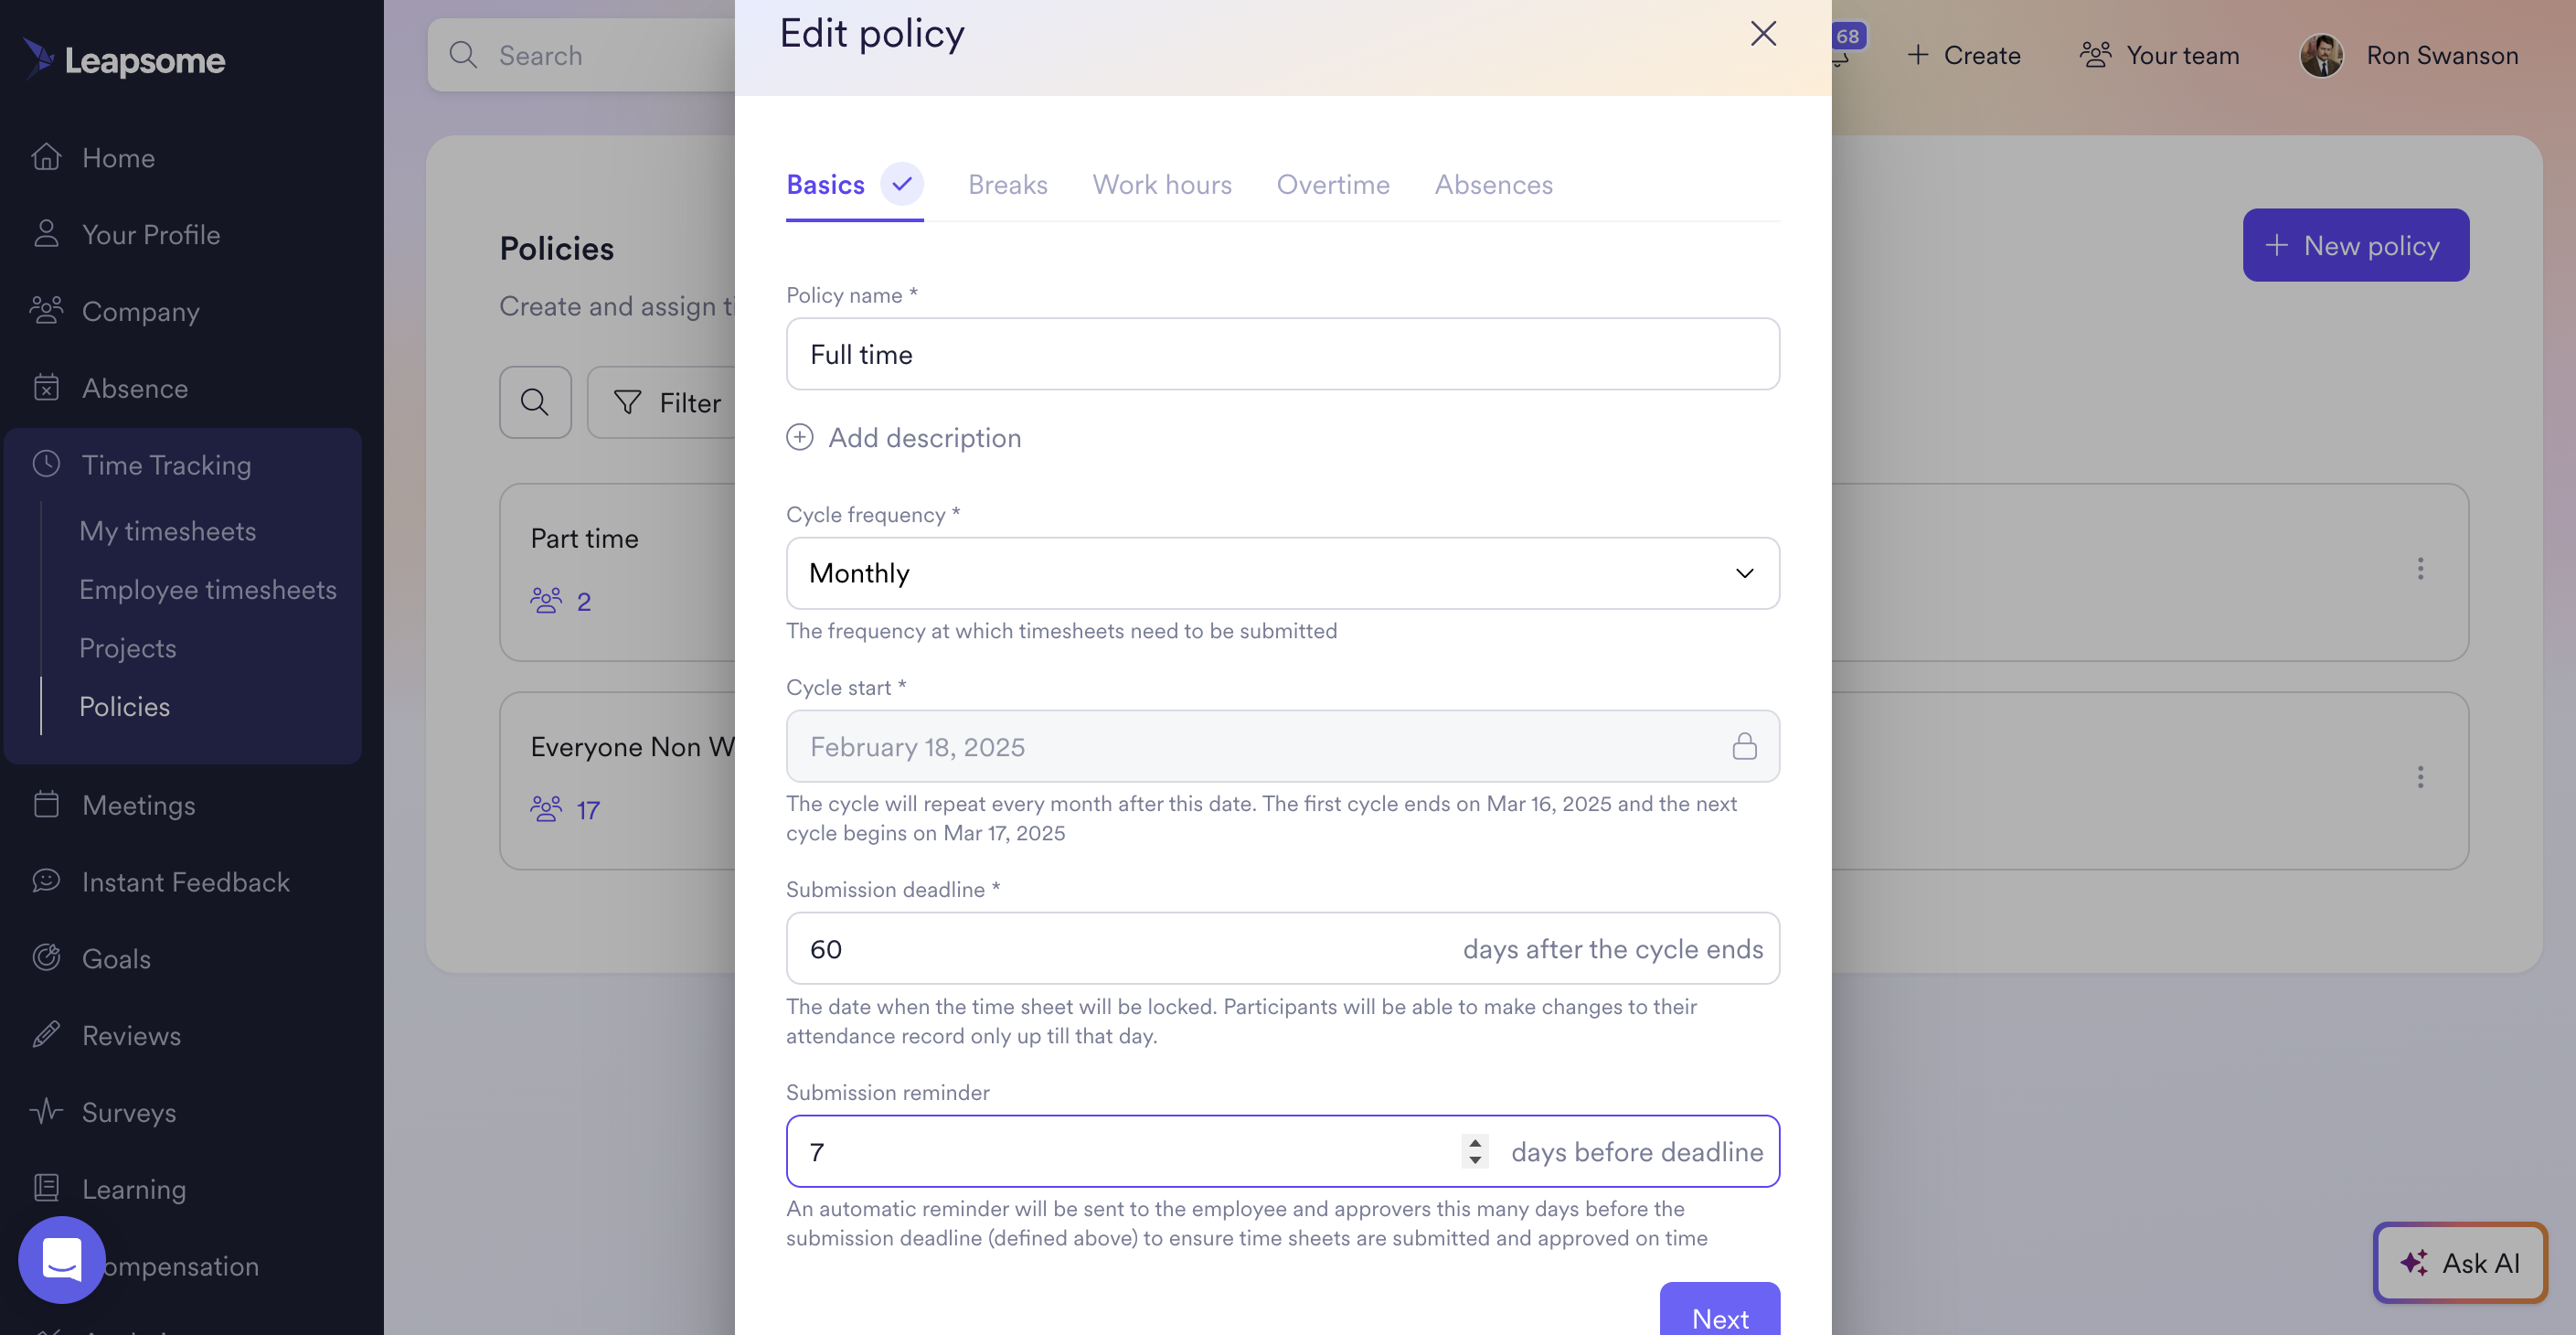Close the Edit policy dialog
Screen dimensions: 2576x1335
tap(1763, 34)
